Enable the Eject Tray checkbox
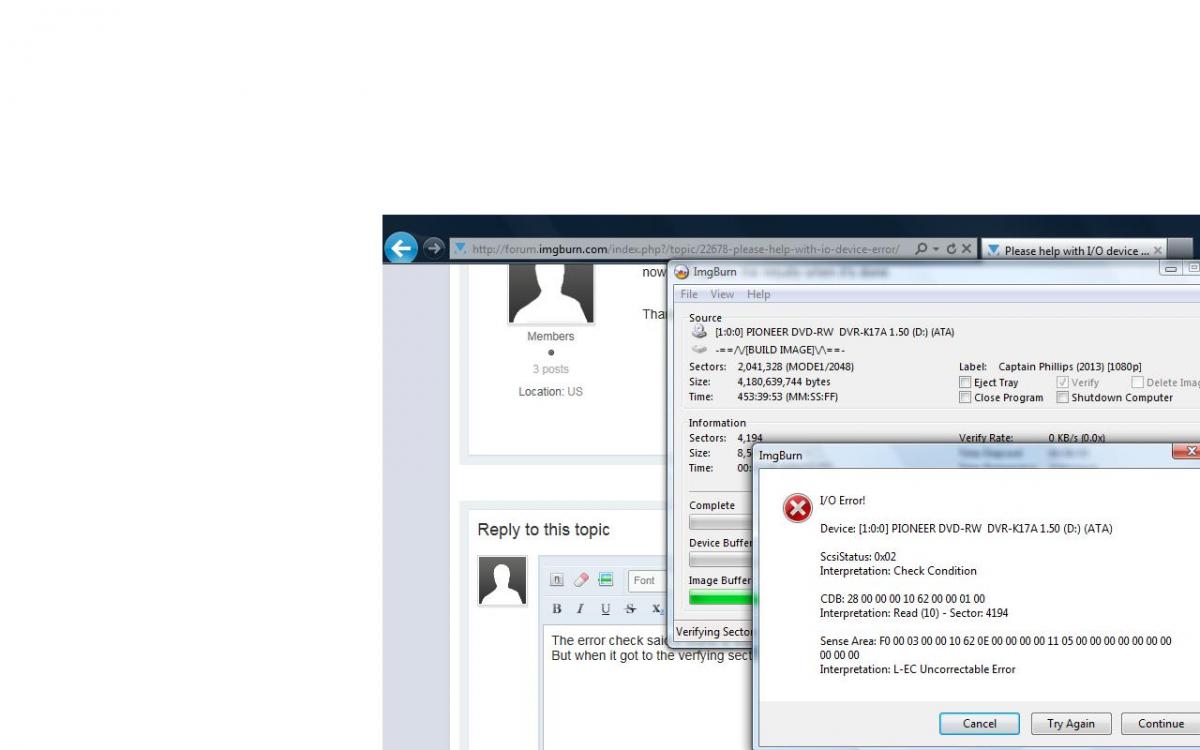The height and width of the screenshot is (750, 1200). 965,382
